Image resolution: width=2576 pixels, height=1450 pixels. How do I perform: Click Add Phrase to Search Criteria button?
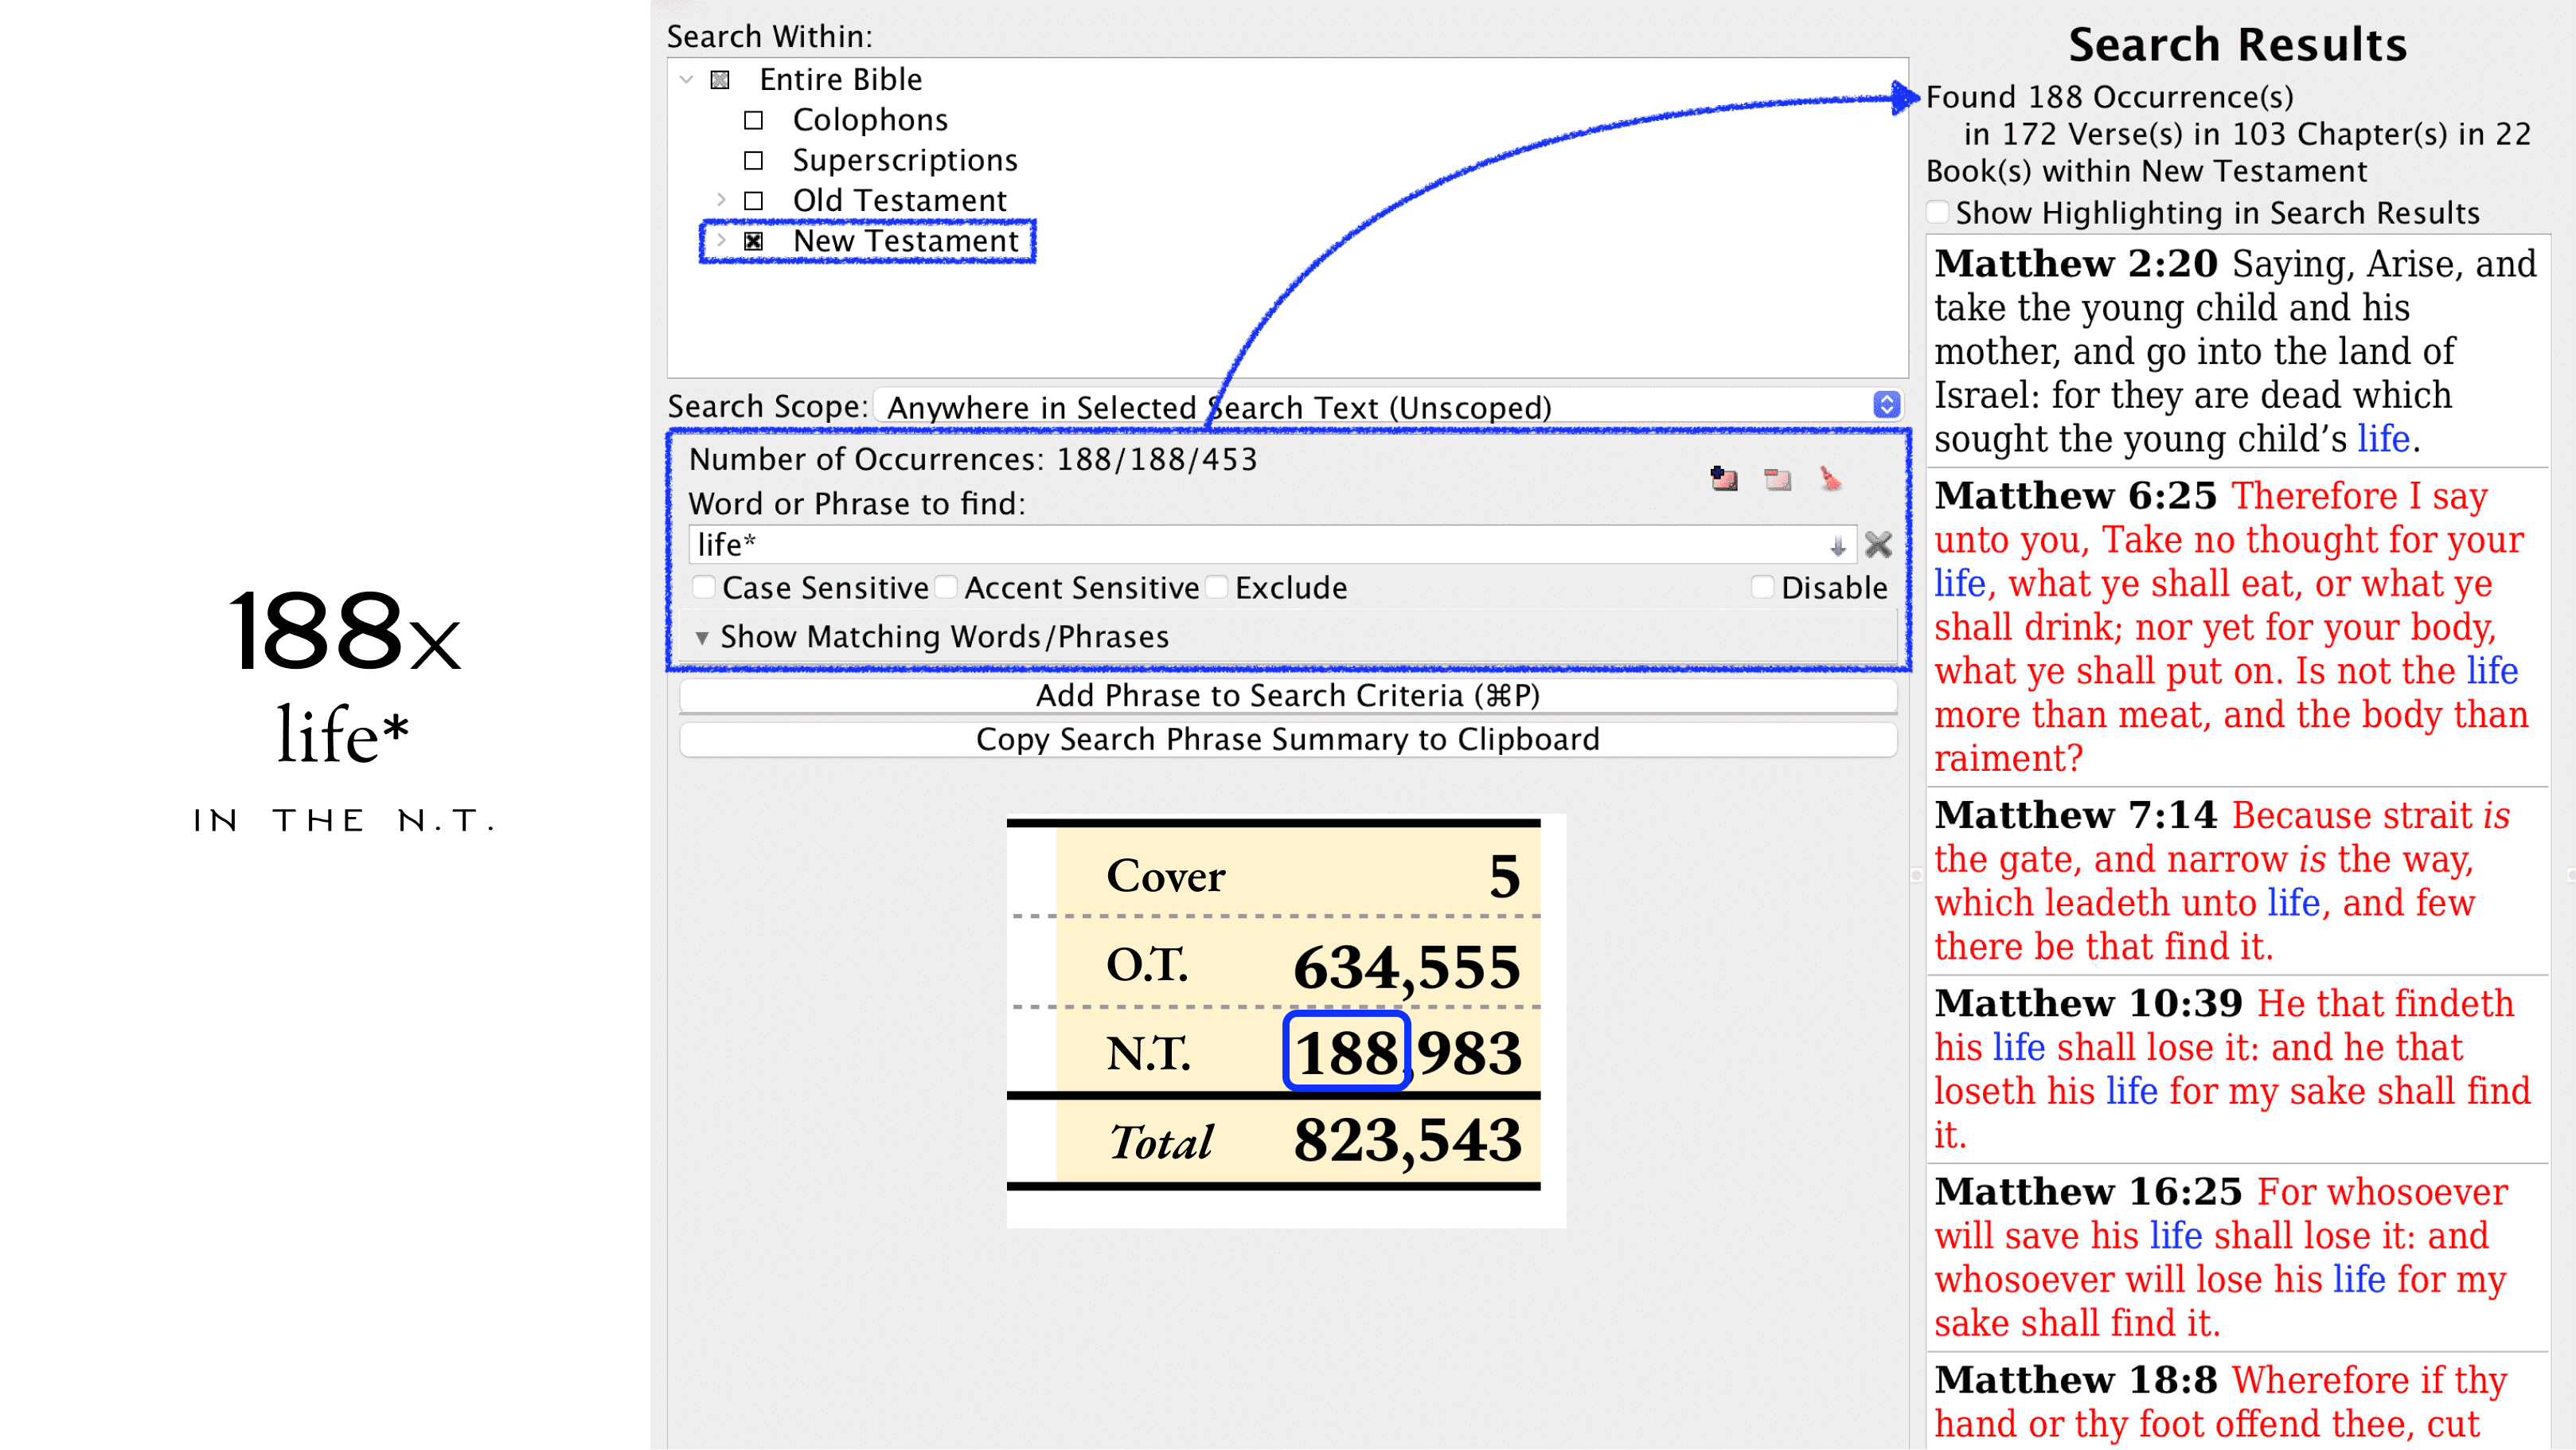coord(1287,695)
